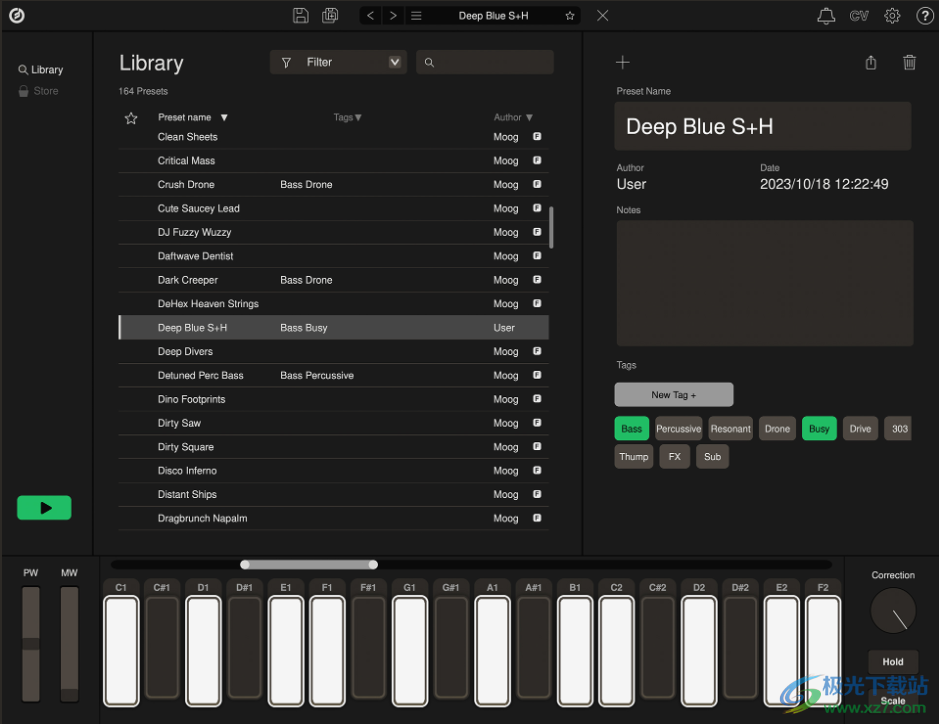Enable the Percussive tag
The image size is (939, 724).
pos(678,429)
